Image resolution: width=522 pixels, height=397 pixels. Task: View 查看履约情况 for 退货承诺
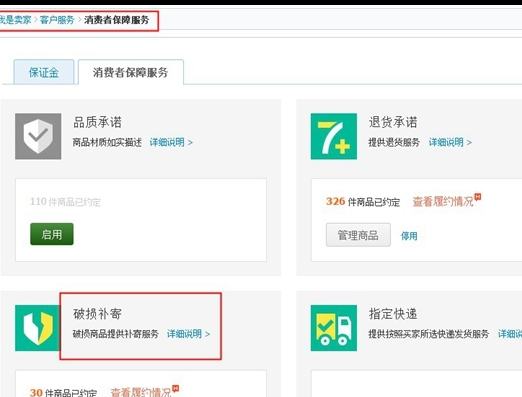443,201
